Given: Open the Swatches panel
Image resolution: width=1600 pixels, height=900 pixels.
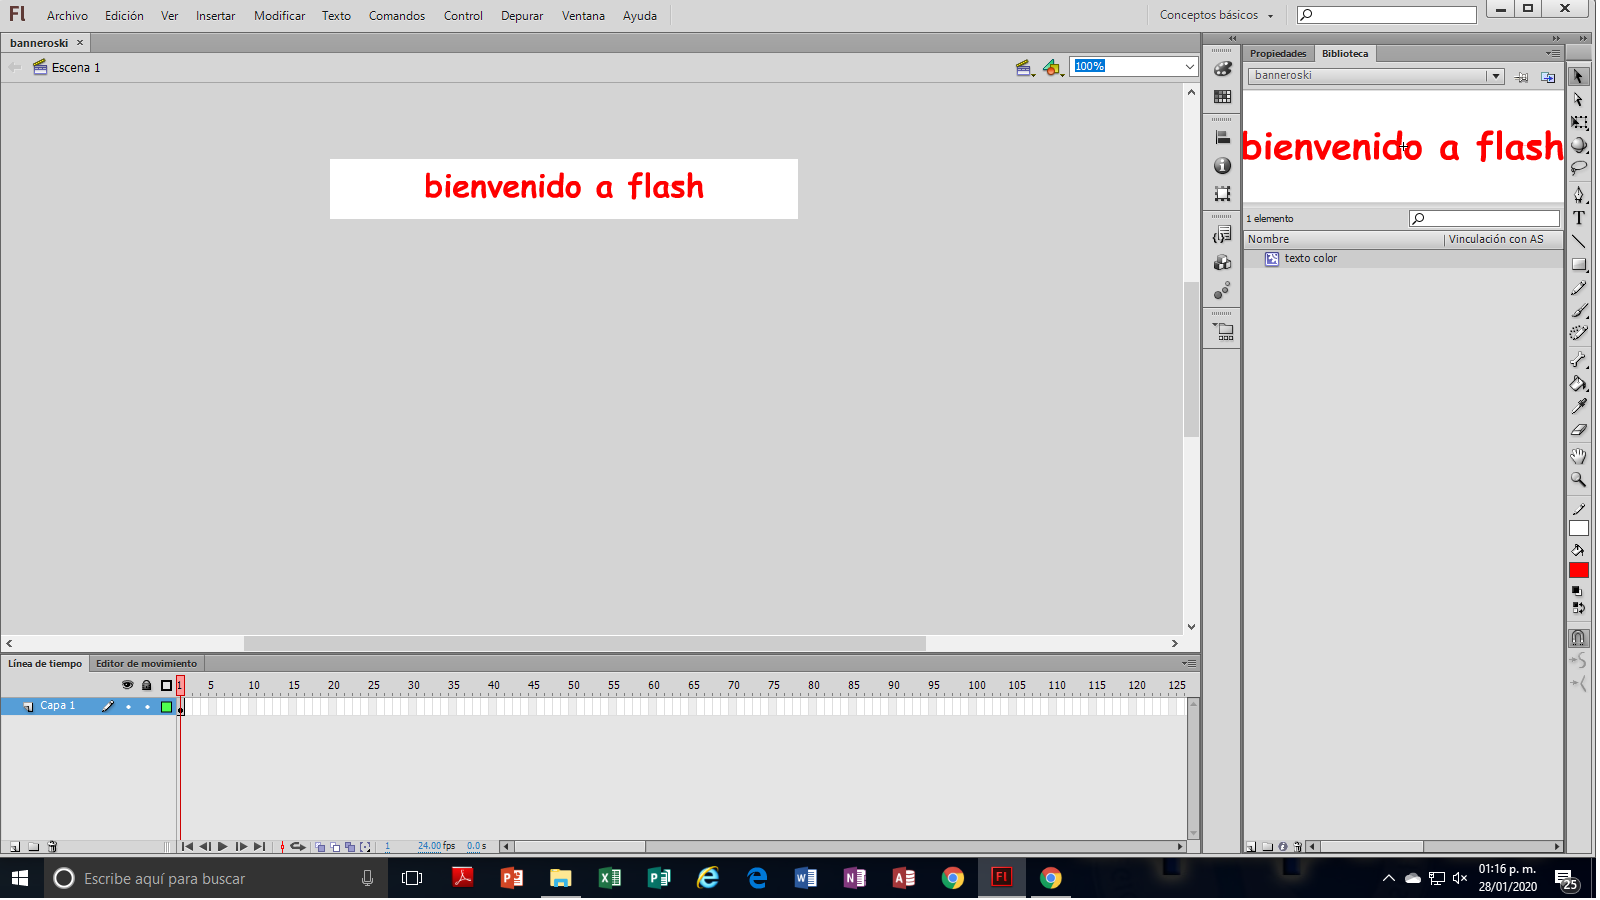Looking at the screenshot, I should 1223,97.
